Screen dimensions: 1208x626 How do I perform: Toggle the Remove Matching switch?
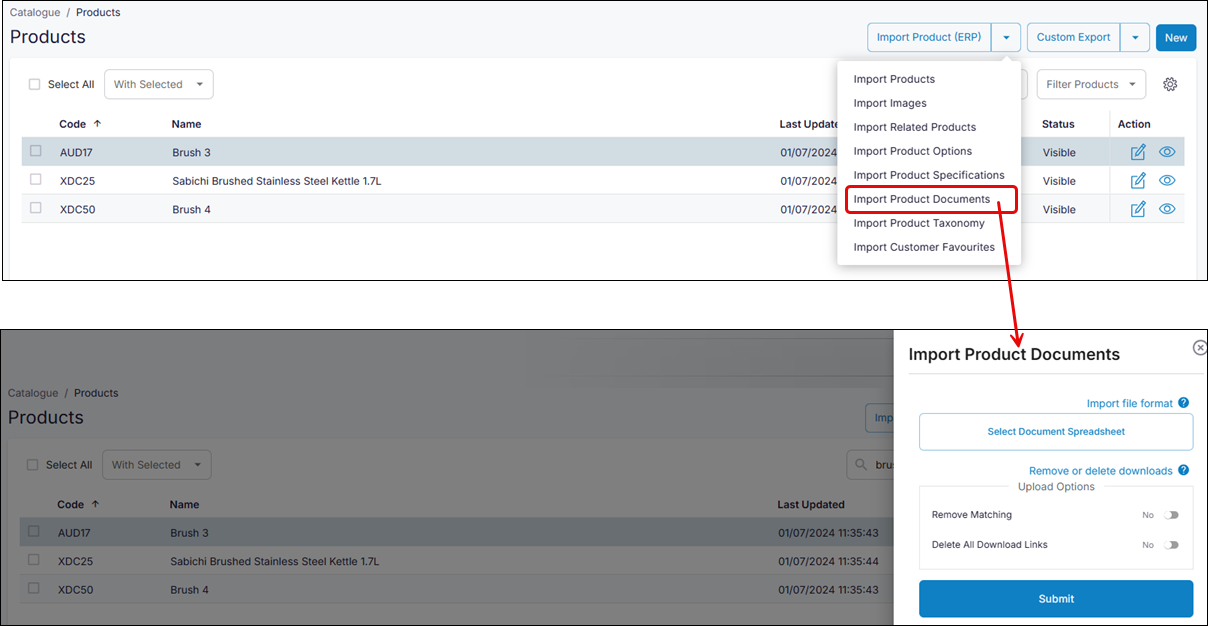point(1171,515)
